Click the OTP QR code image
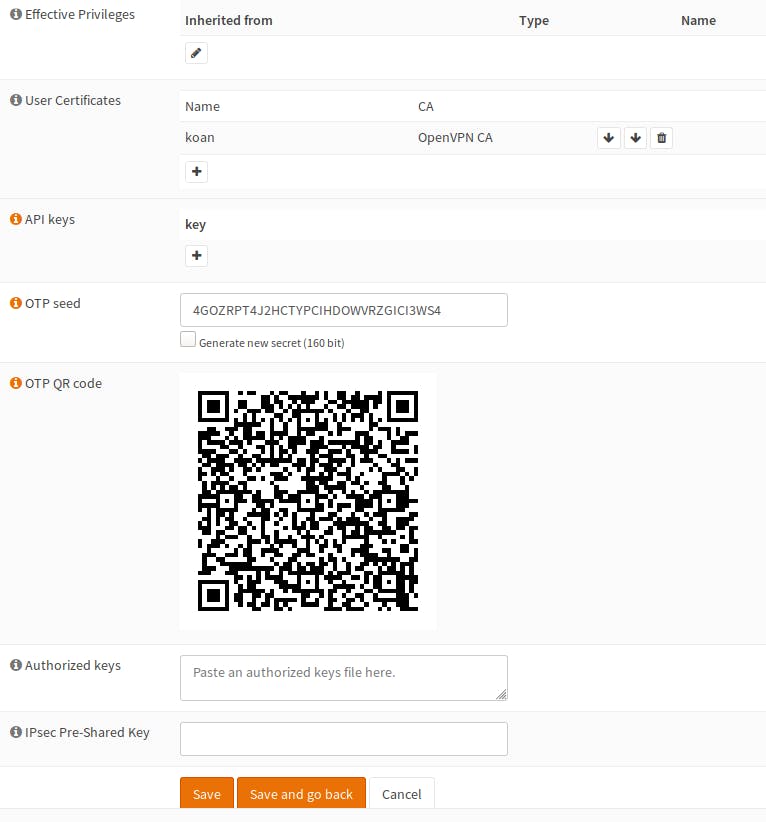This screenshot has width=766, height=822. tap(308, 501)
